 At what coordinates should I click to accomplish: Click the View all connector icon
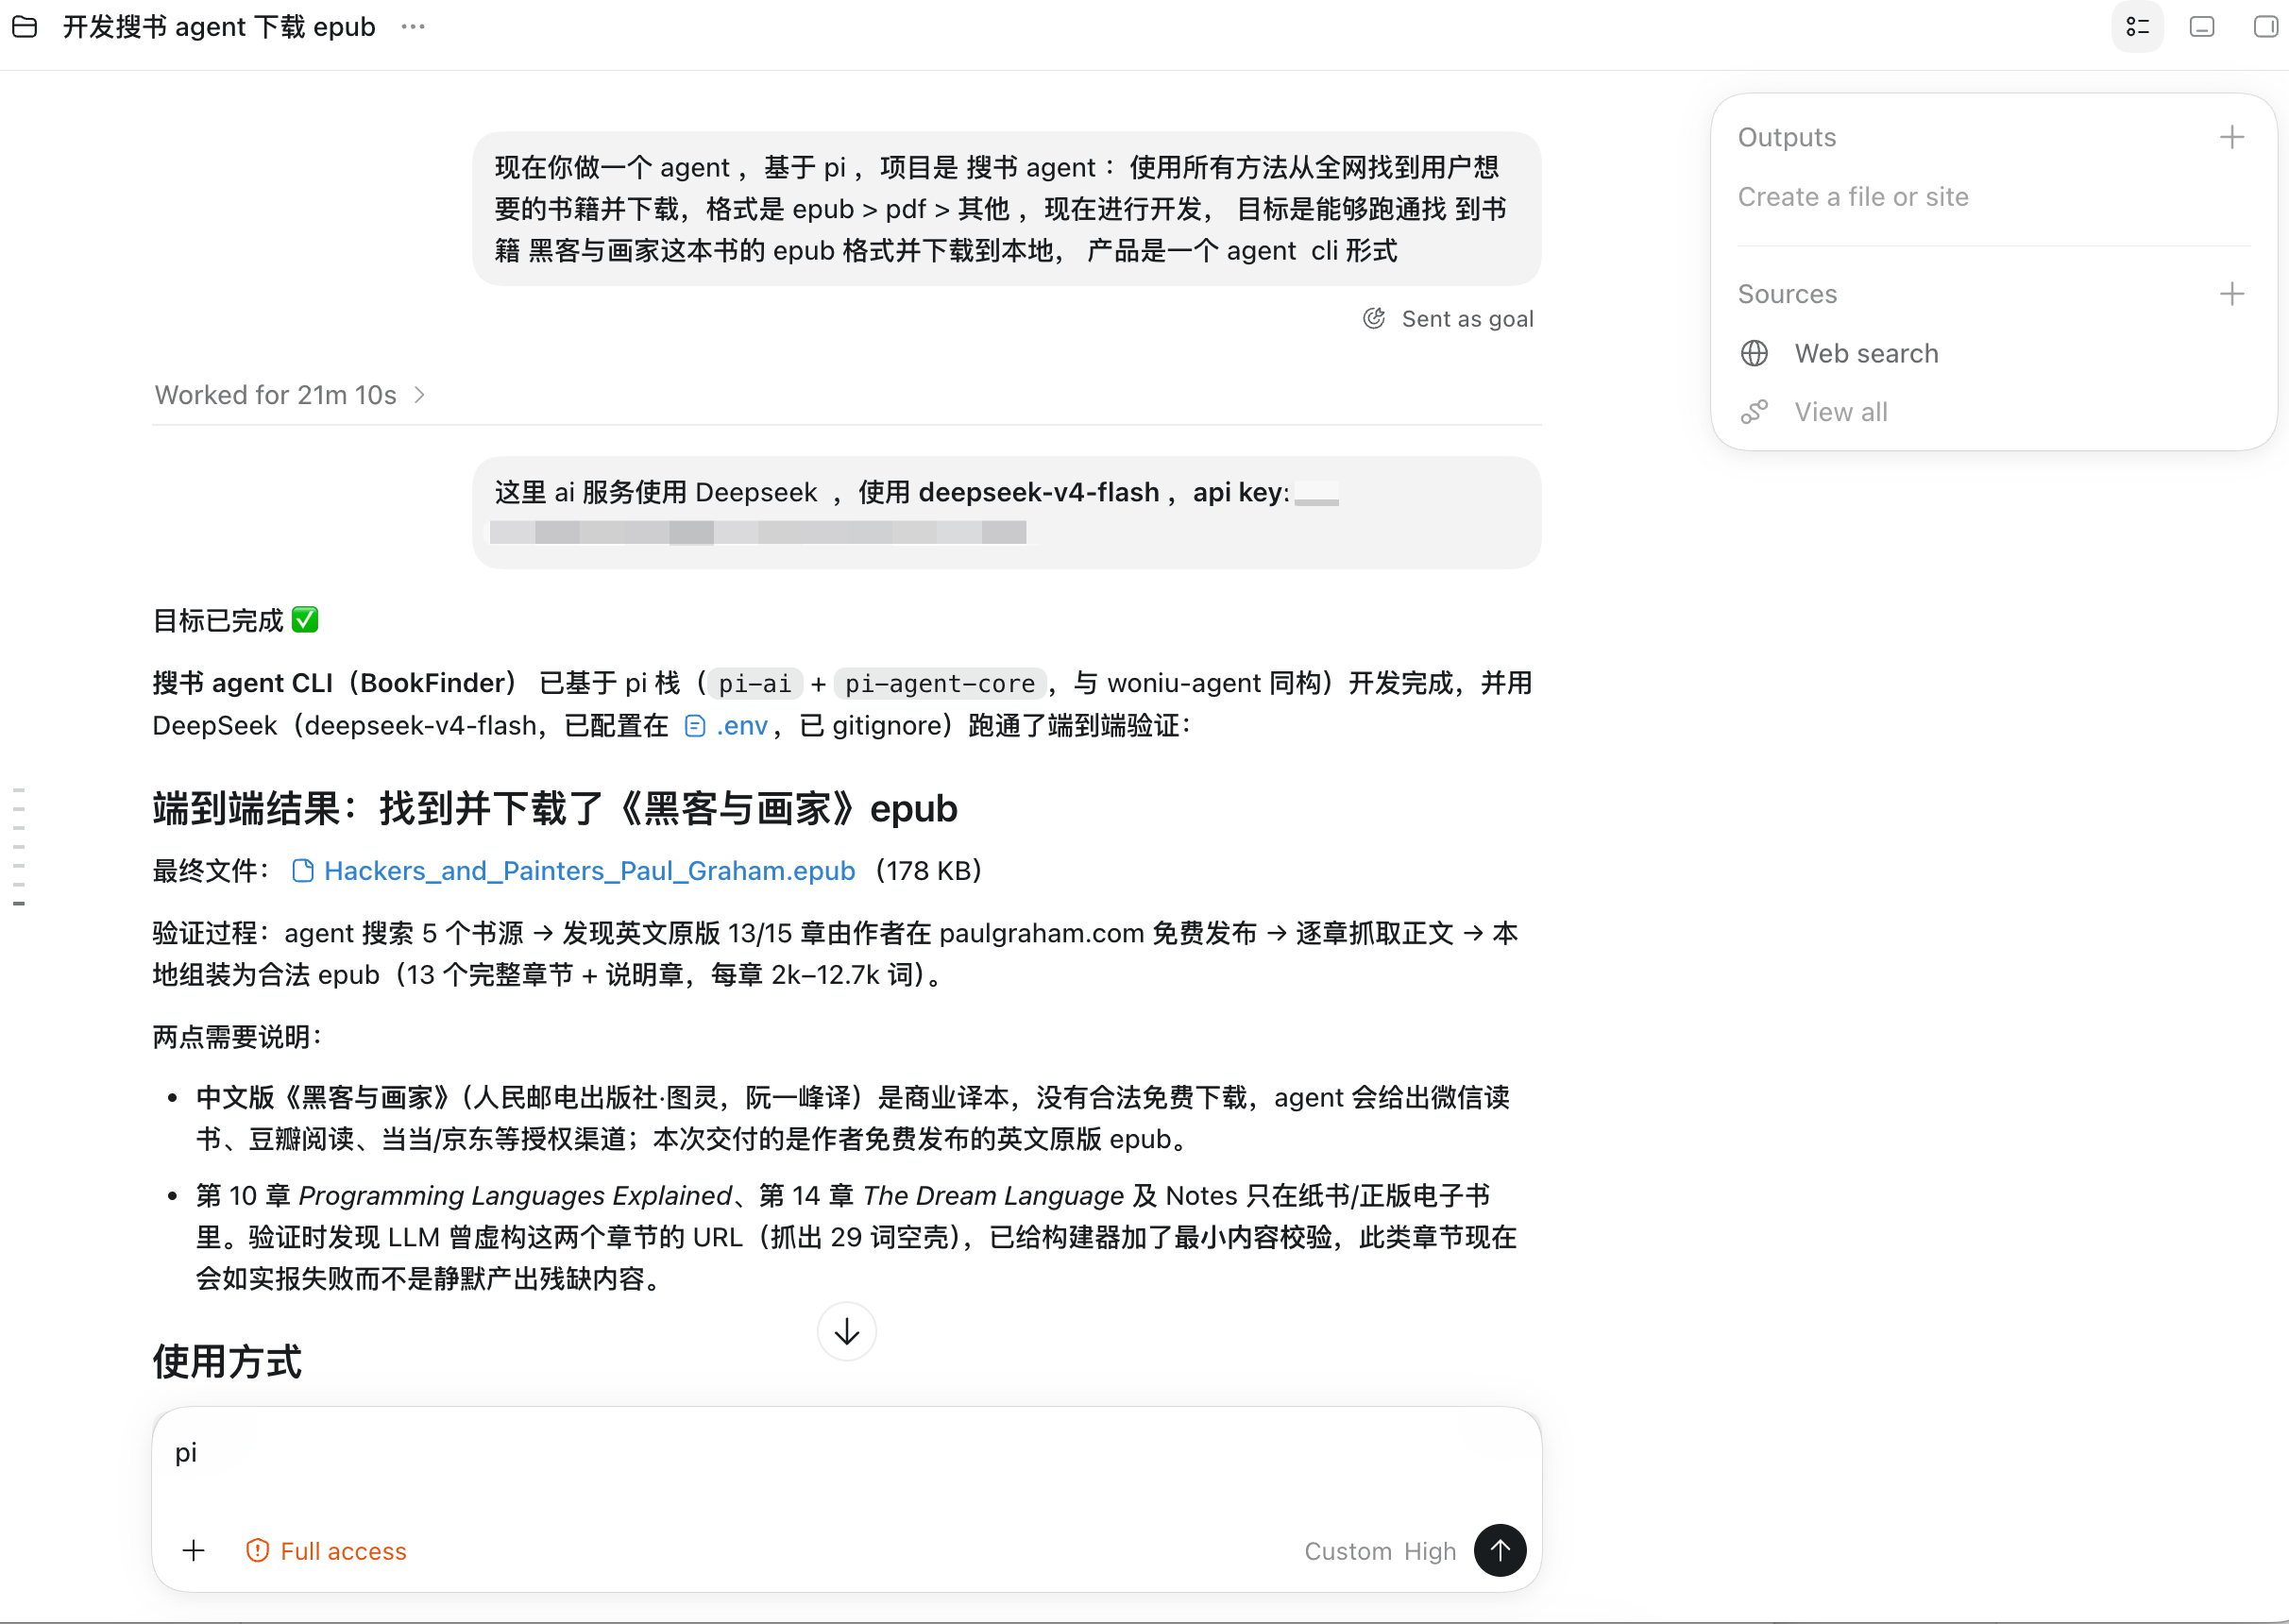(x=1754, y=412)
